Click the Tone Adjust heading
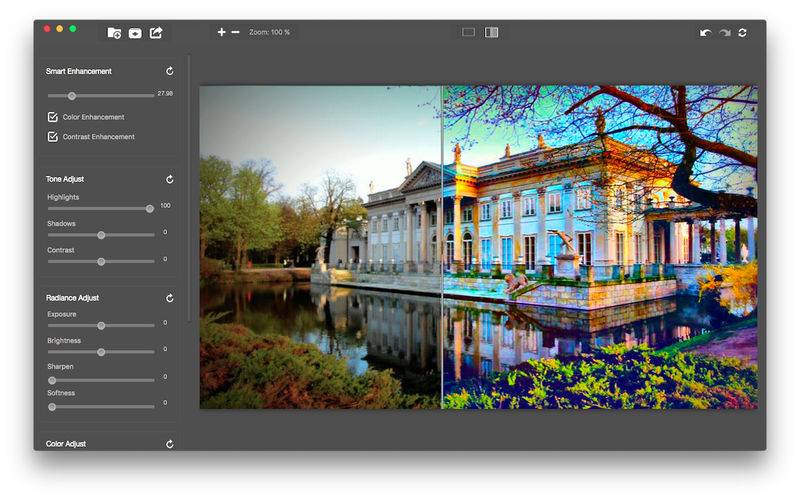The height and width of the screenshot is (500, 800). point(65,179)
